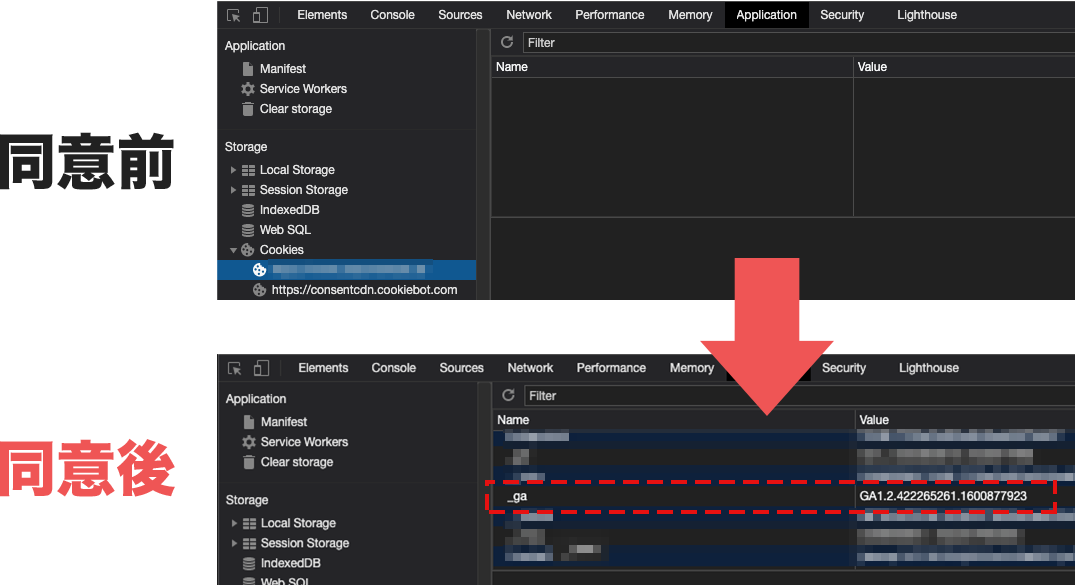The image size is (1075, 585).
Task: Switch to Security tab in bottom DevTools
Action: [x=844, y=368]
